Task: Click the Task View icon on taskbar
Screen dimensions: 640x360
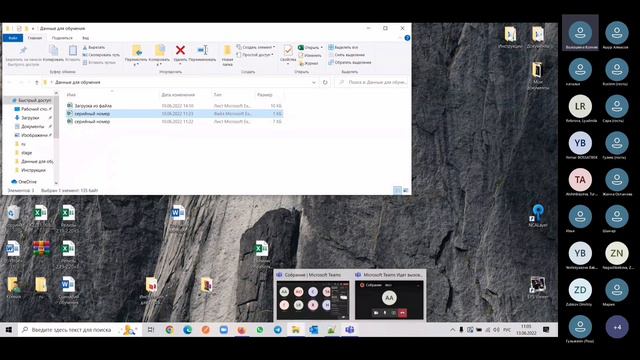Action: click(151, 329)
